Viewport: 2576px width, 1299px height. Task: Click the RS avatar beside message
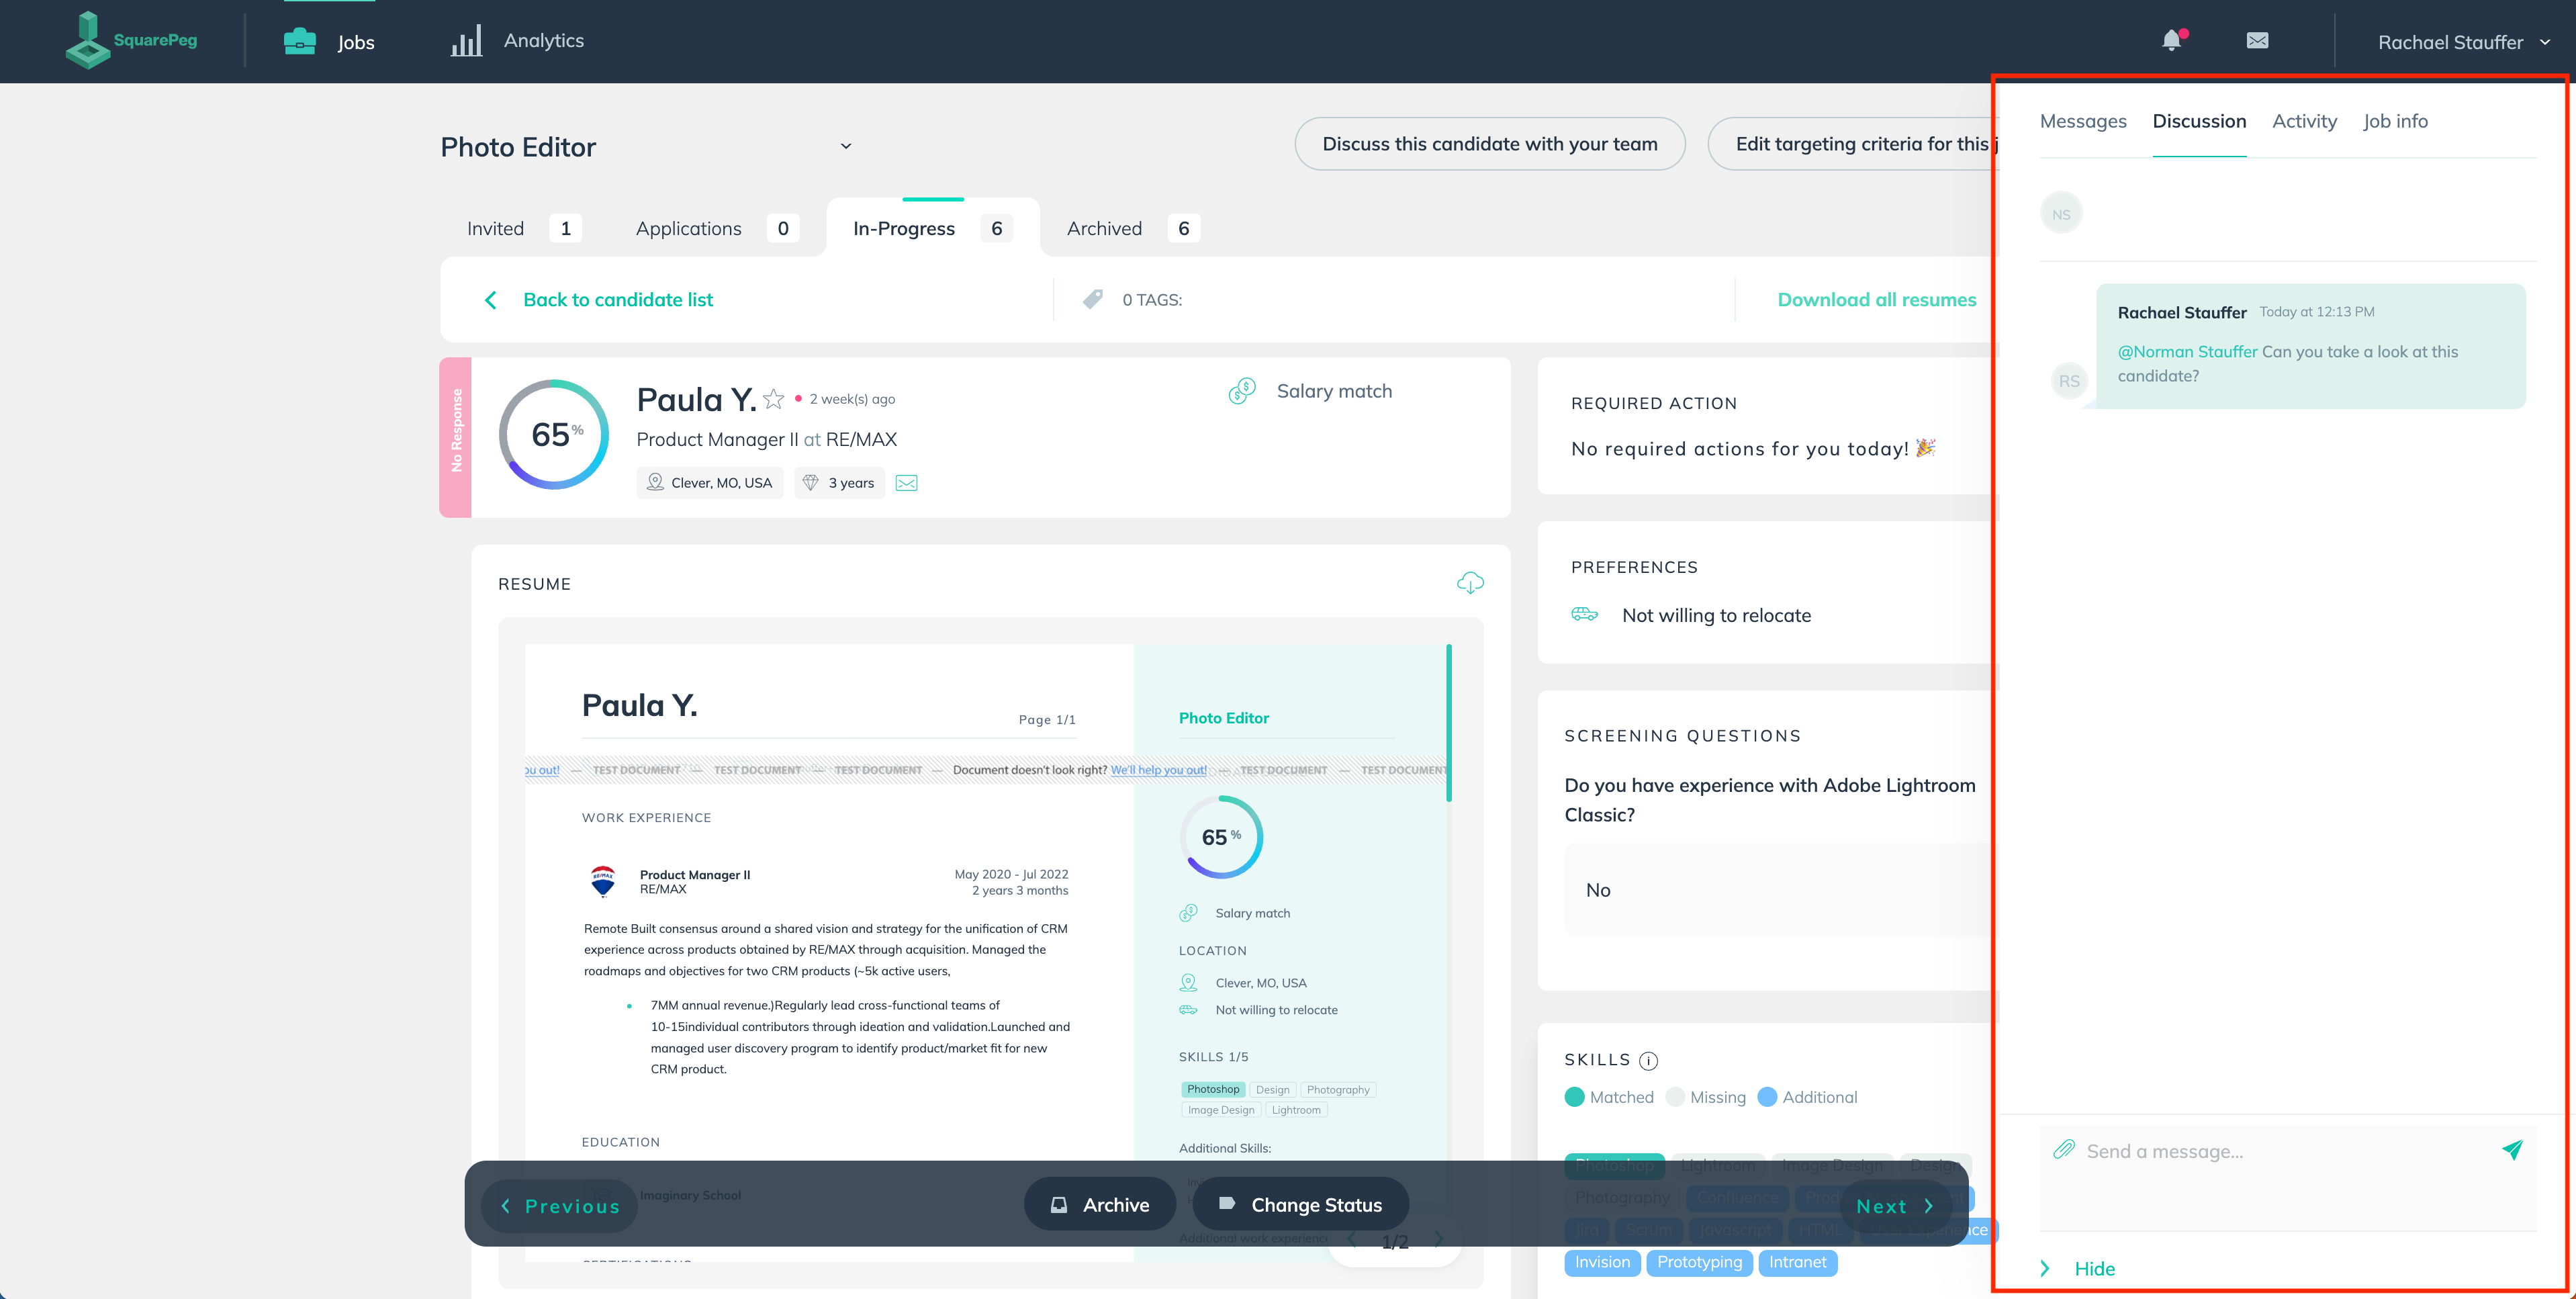point(2069,381)
